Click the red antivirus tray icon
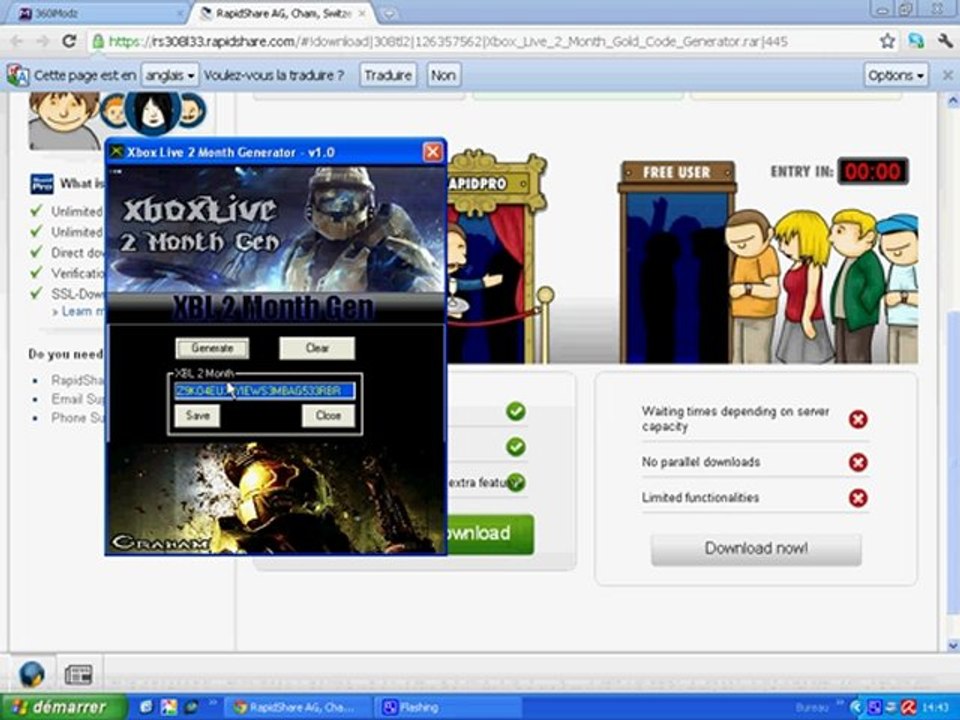960x720 pixels. click(x=908, y=707)
